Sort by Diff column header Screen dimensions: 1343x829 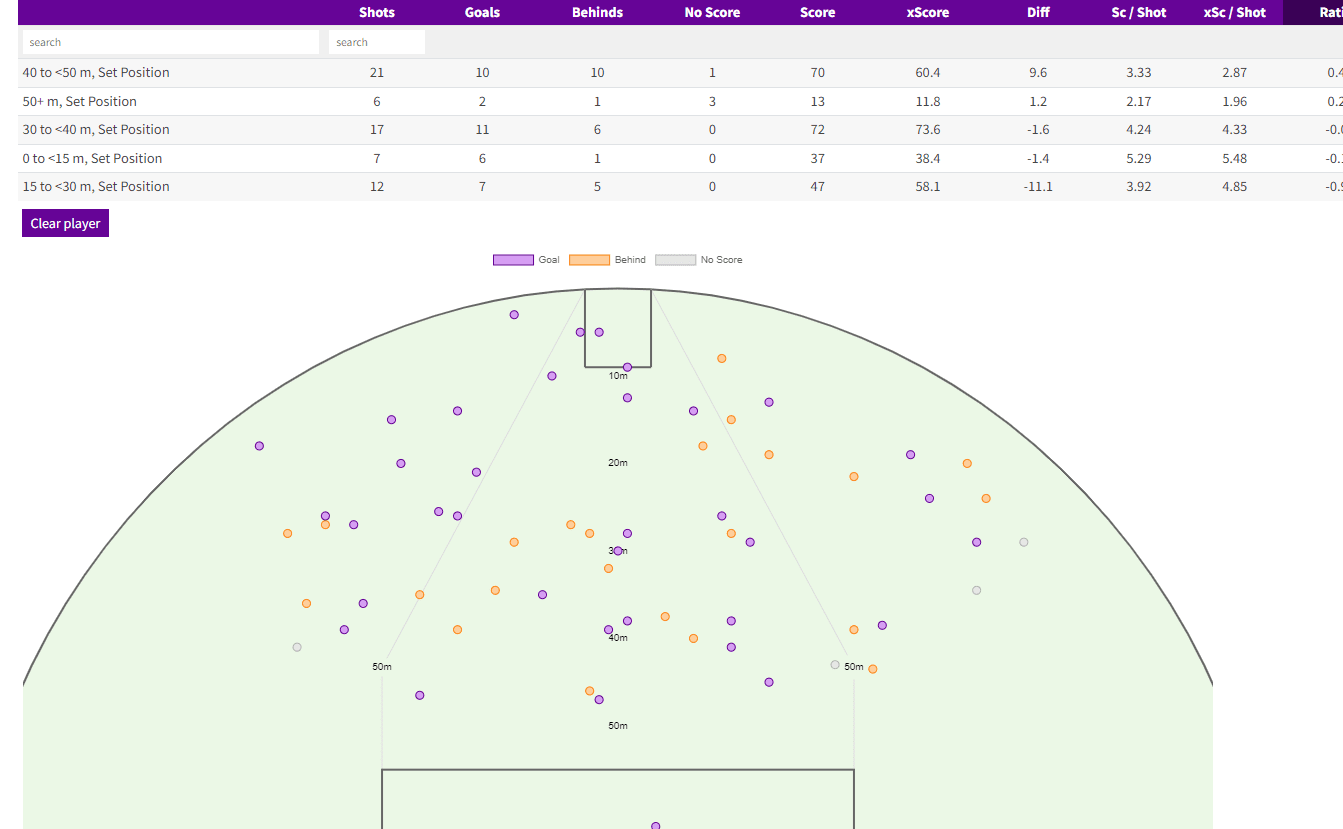[1038, 13]
